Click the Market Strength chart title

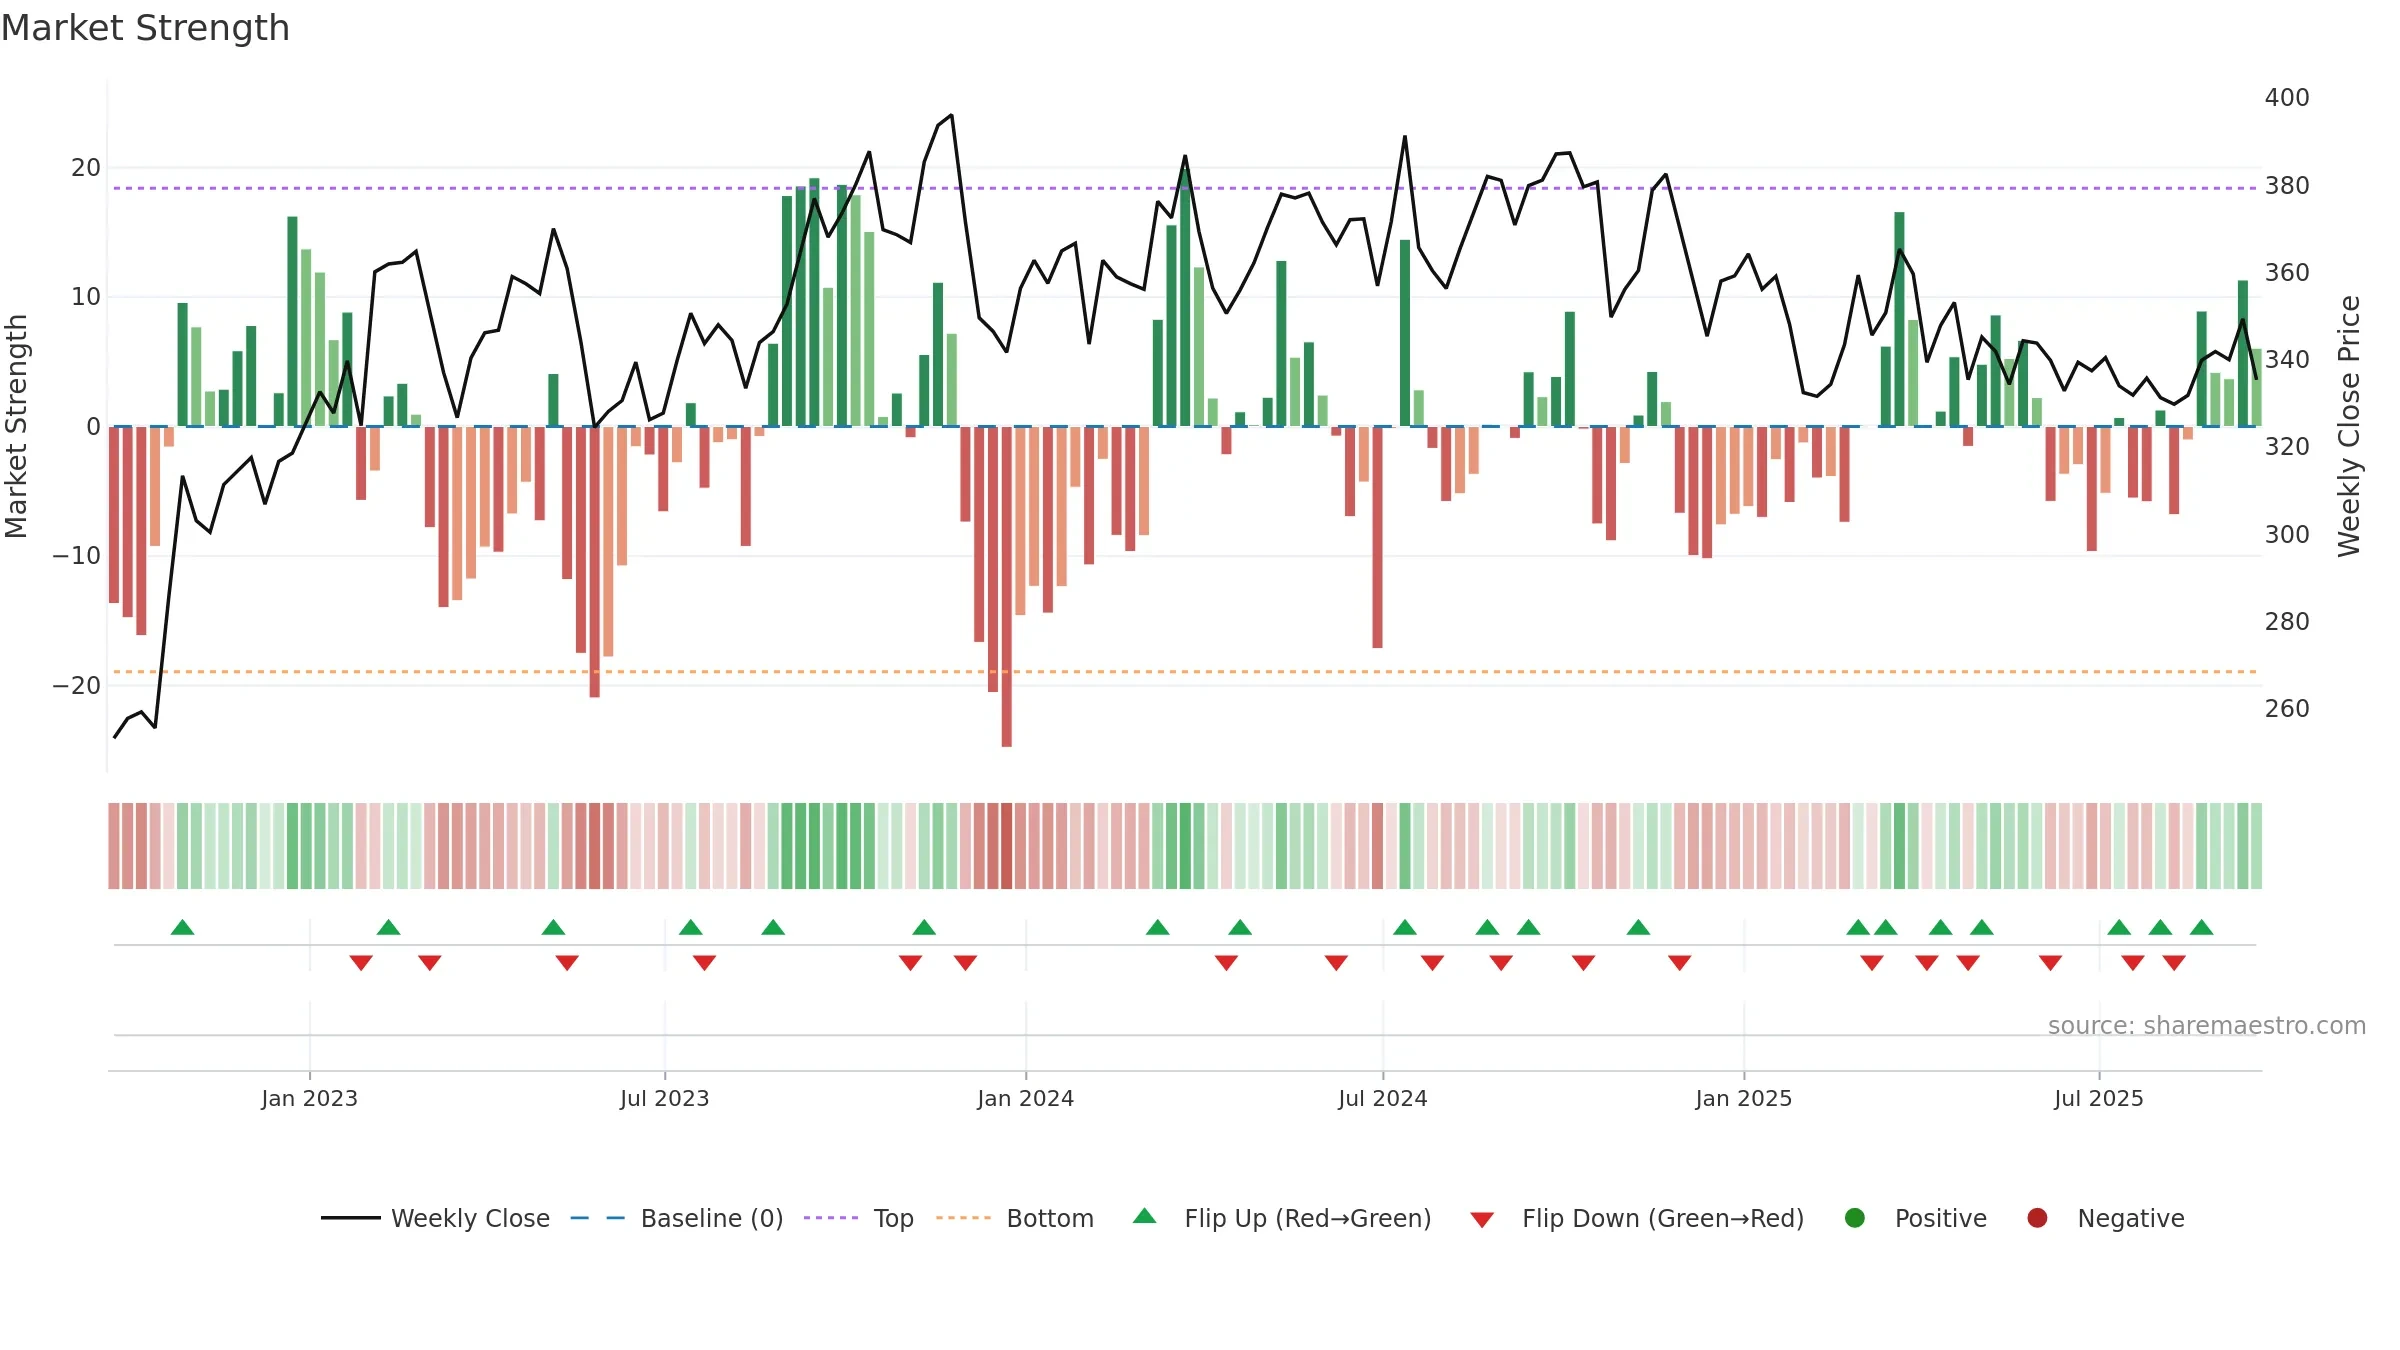click(145, 28)
